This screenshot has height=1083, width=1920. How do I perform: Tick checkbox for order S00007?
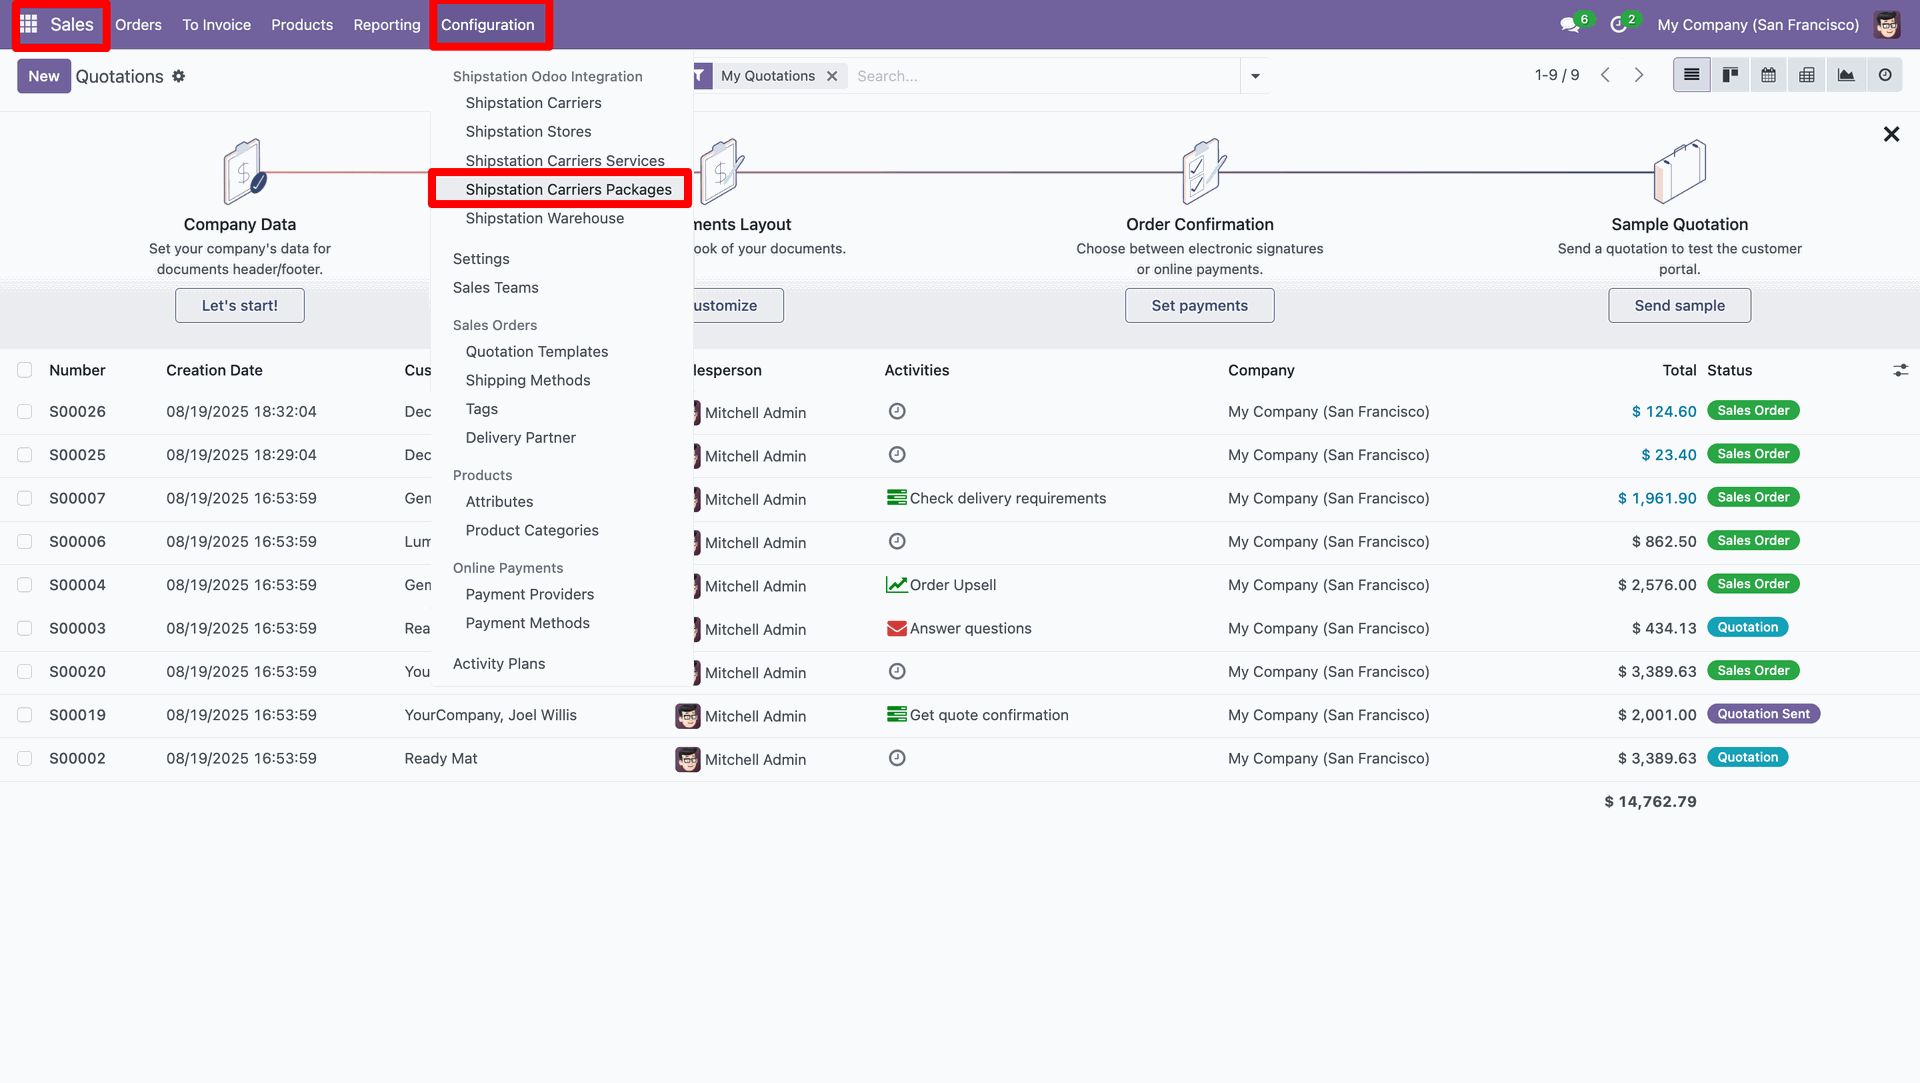25,498
